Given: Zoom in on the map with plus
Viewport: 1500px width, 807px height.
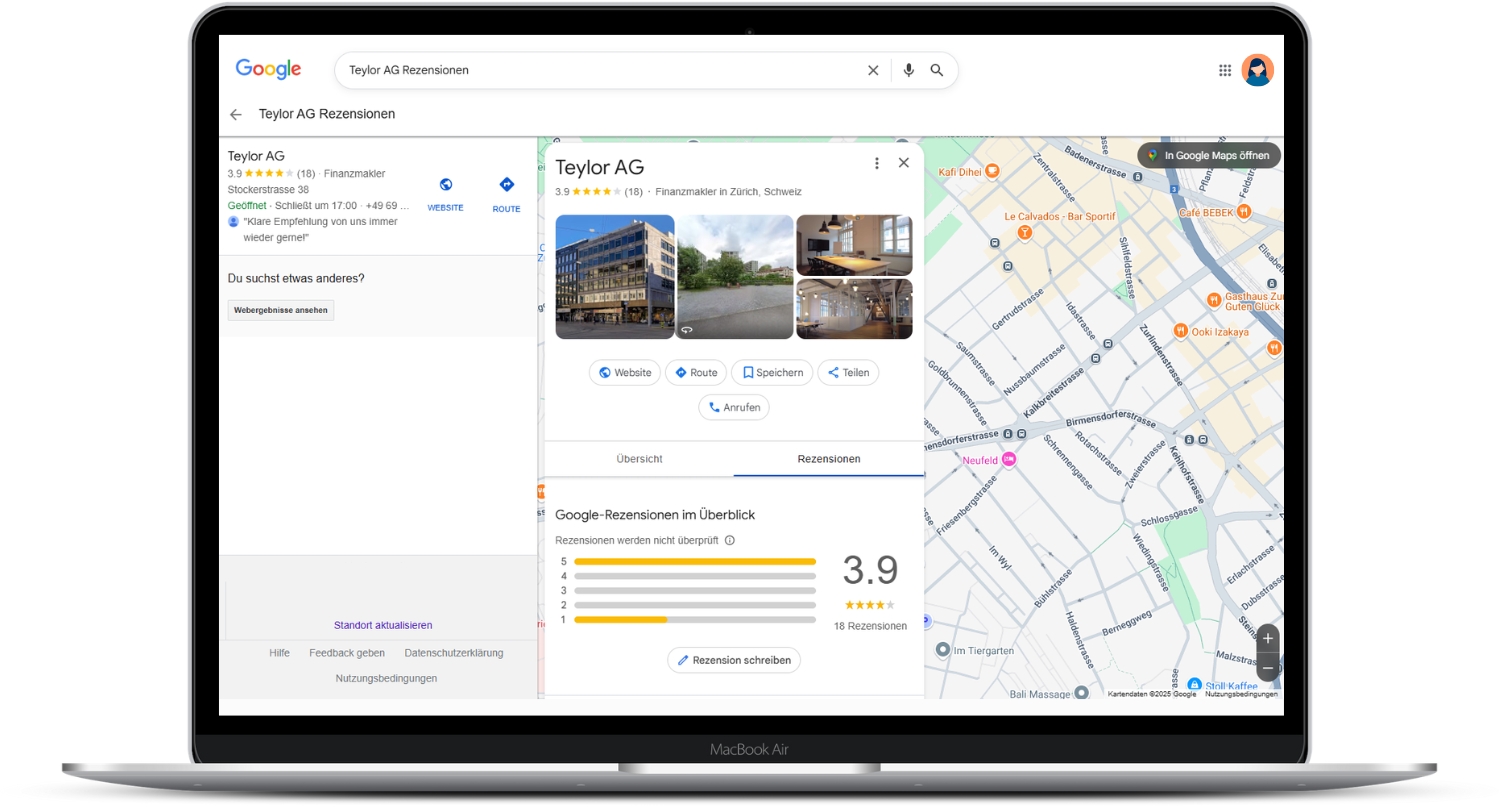Looking at the screenshot, I should pos(1268,638).
